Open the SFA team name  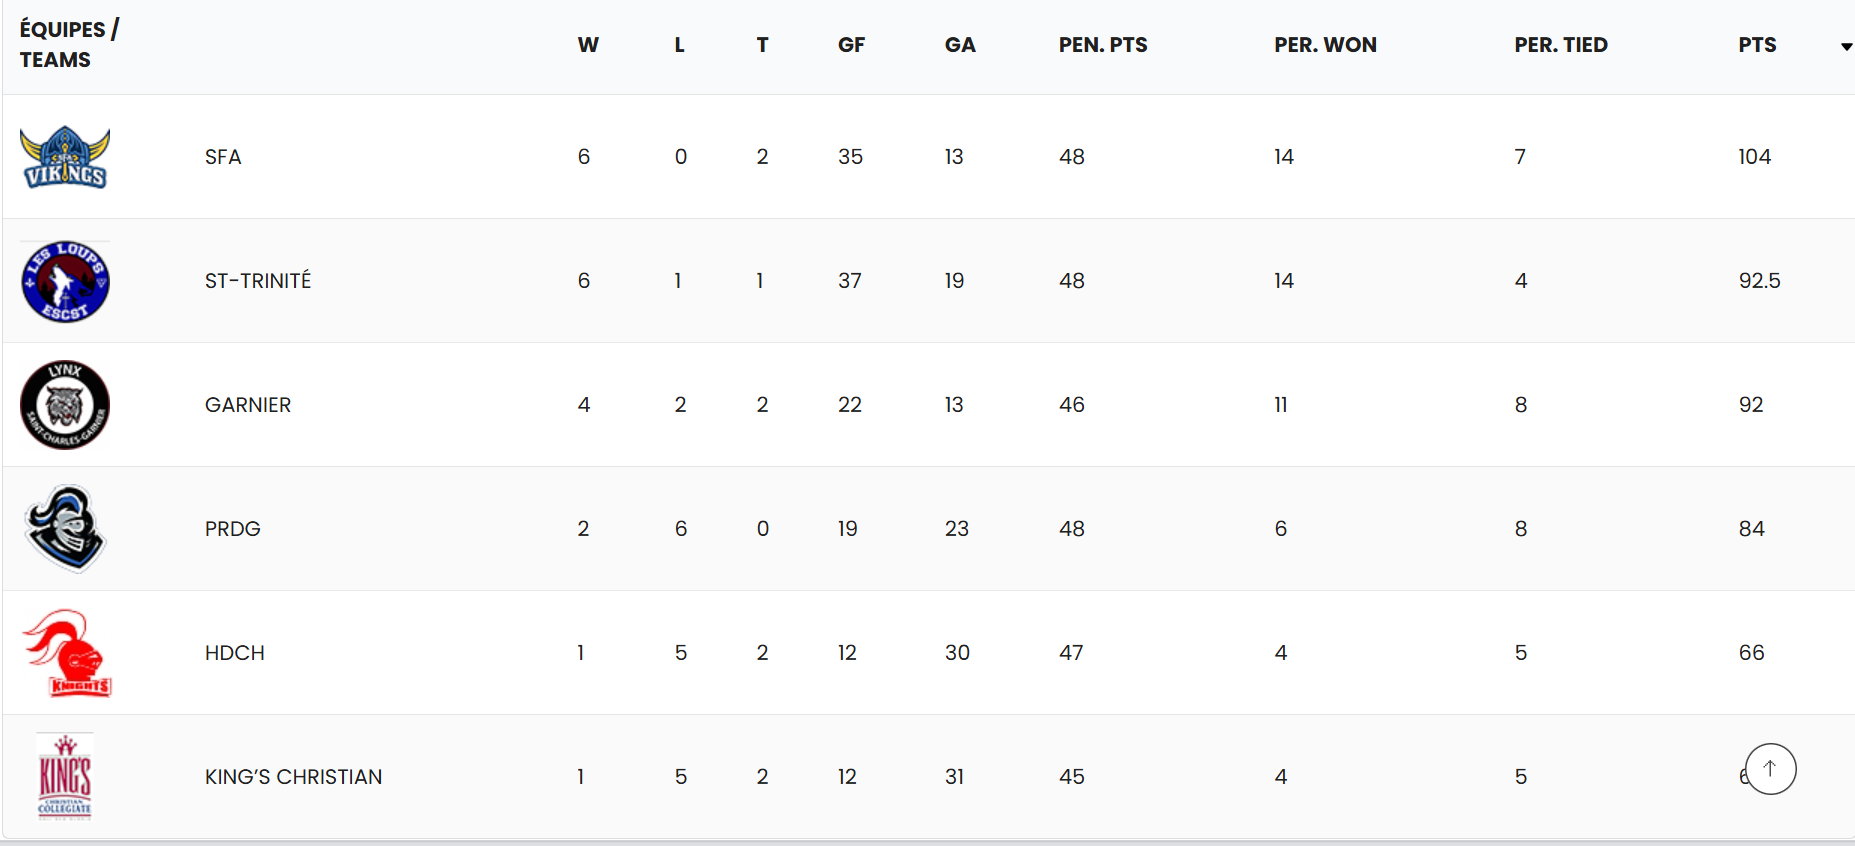point(223,157)
